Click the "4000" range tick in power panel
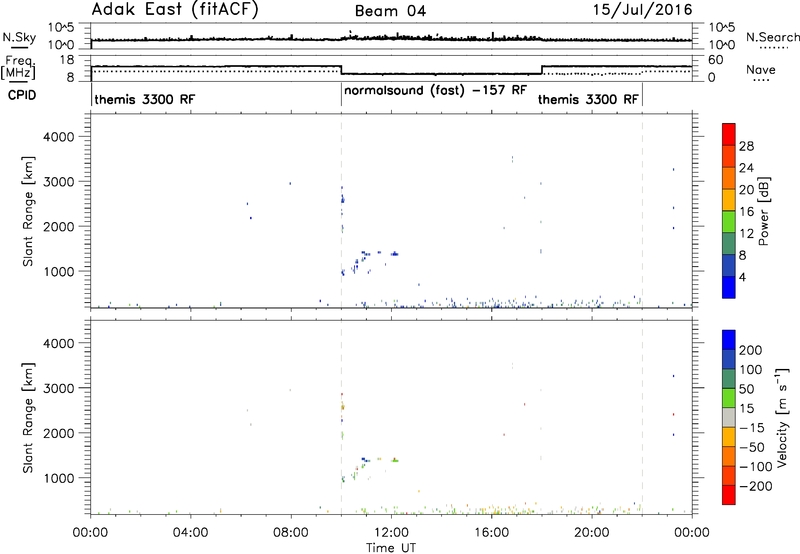 pyautogui.click(x=59, y=137)
